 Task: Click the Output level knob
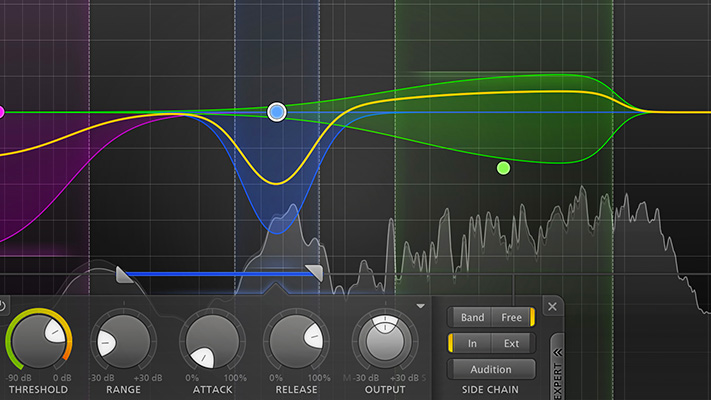click(381, 343)
